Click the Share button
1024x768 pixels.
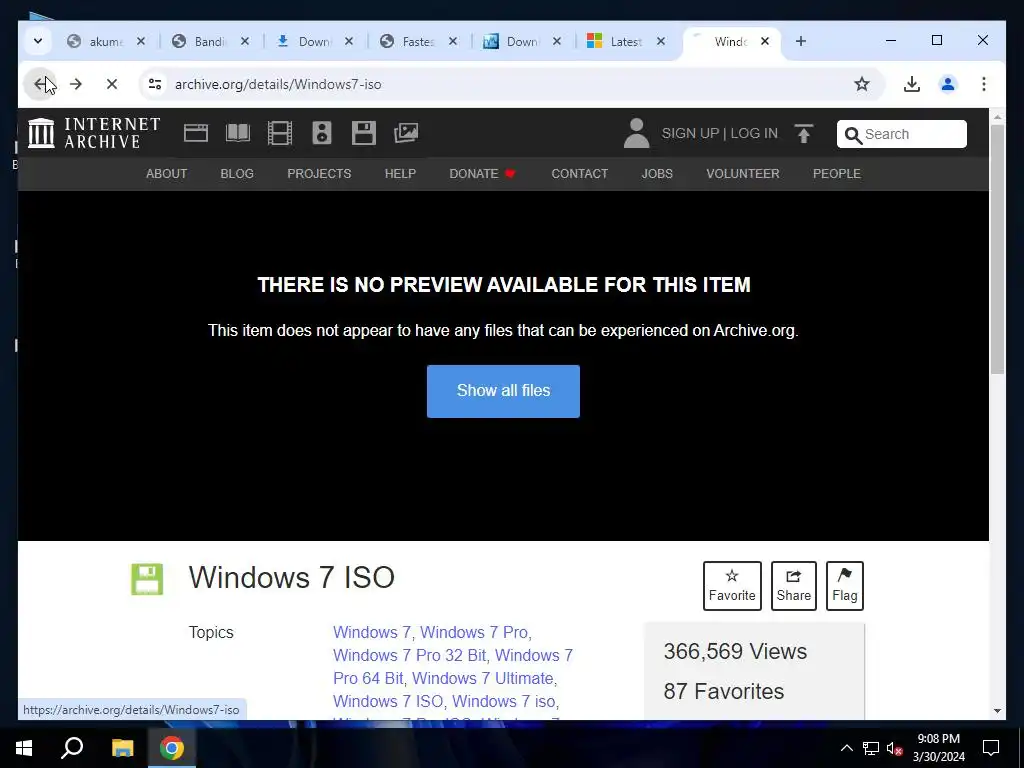pyautogui.click(x=793, y=586)
